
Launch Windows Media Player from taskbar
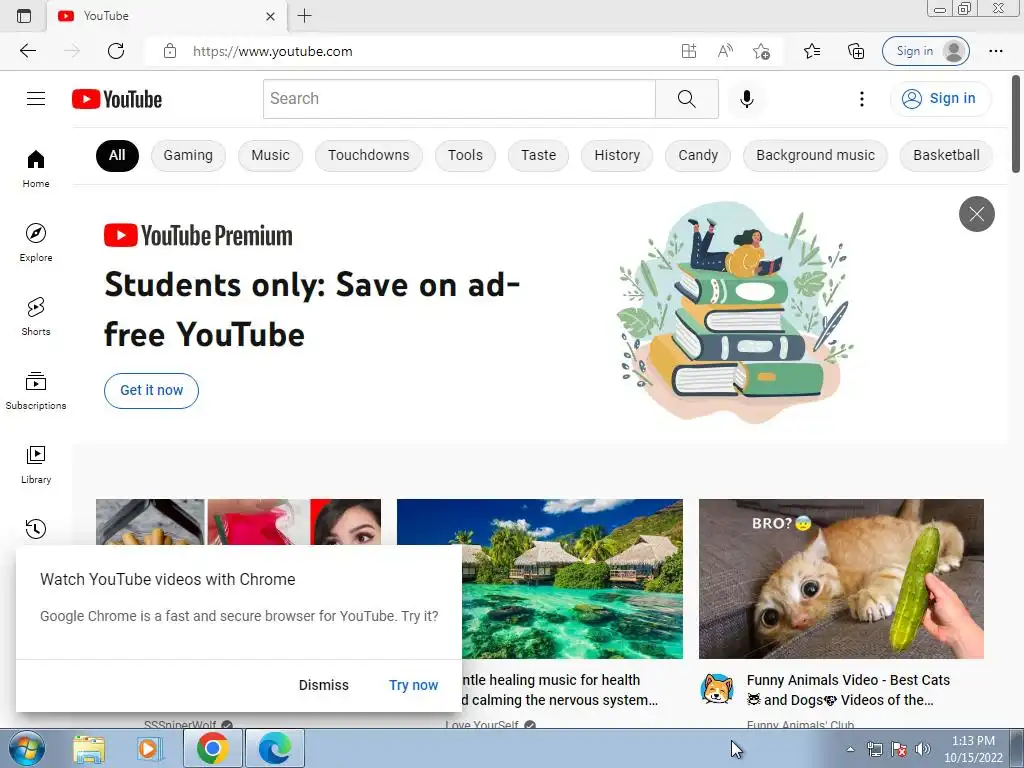click(150, 749)
